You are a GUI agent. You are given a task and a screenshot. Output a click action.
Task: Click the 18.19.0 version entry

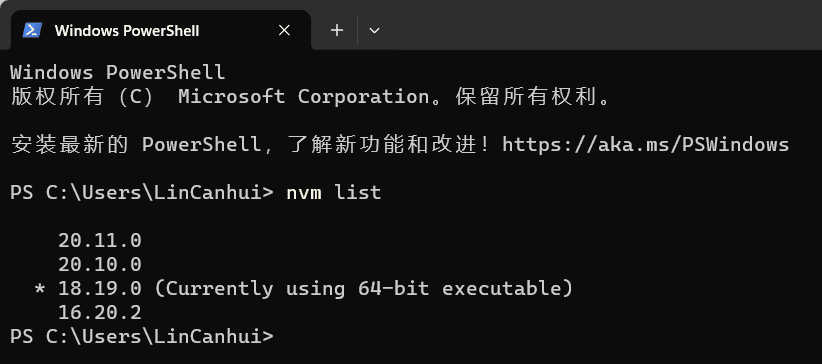100,288
